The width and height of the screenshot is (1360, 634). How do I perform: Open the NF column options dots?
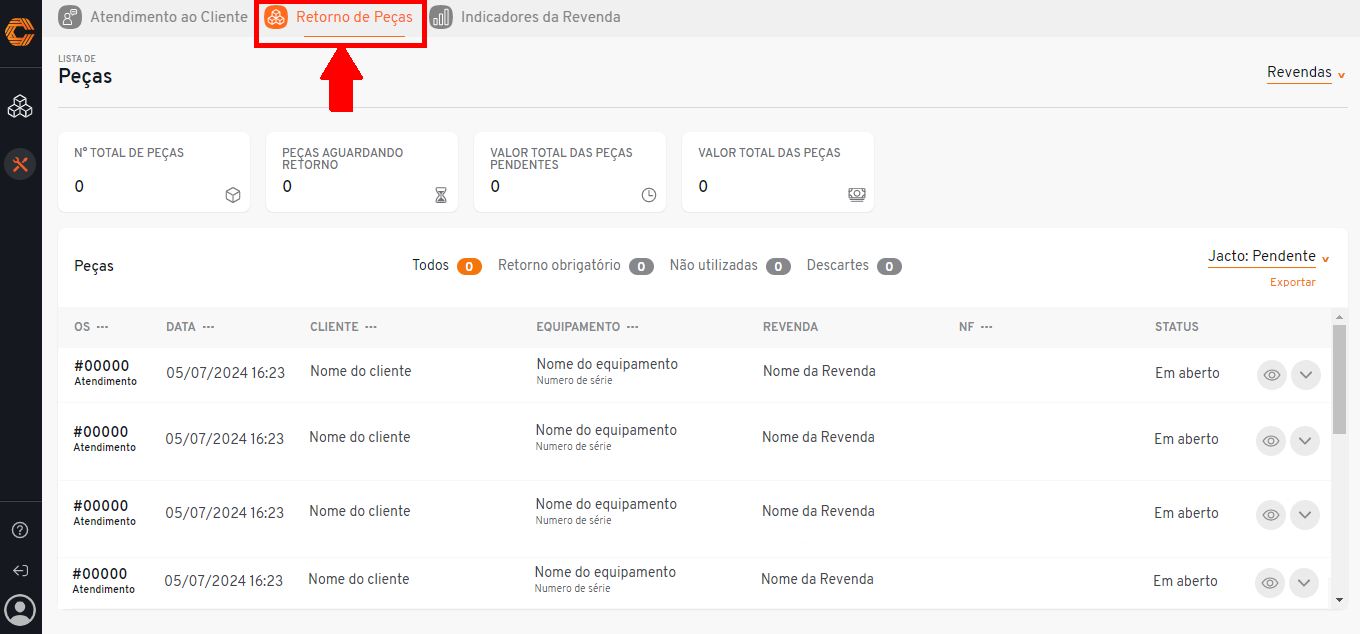(987, 327)
